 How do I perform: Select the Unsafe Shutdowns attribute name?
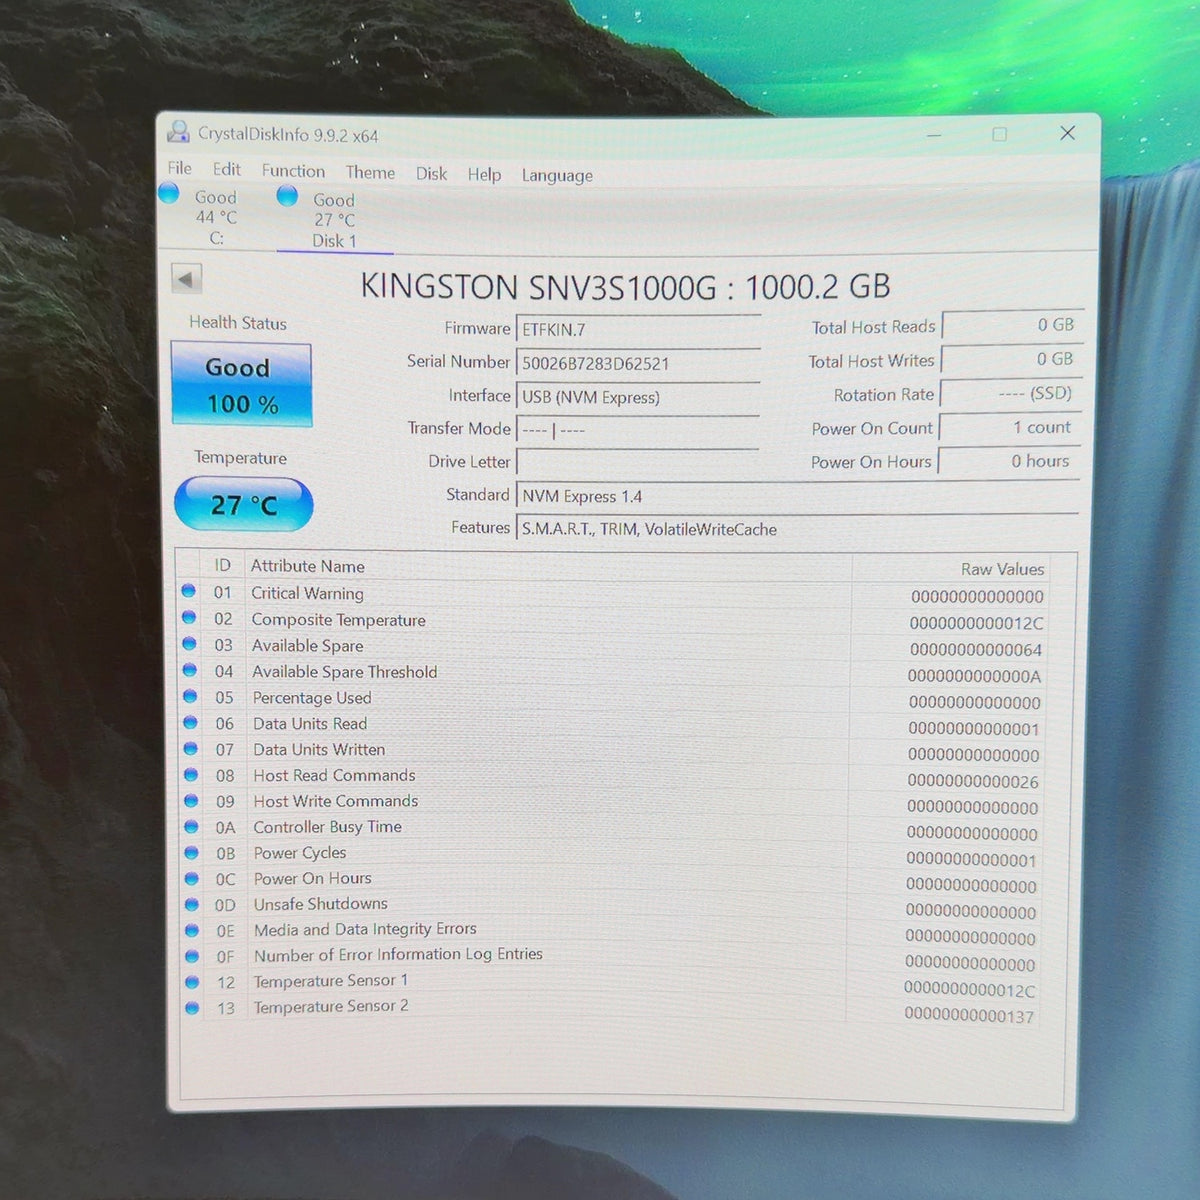point(321,904)
